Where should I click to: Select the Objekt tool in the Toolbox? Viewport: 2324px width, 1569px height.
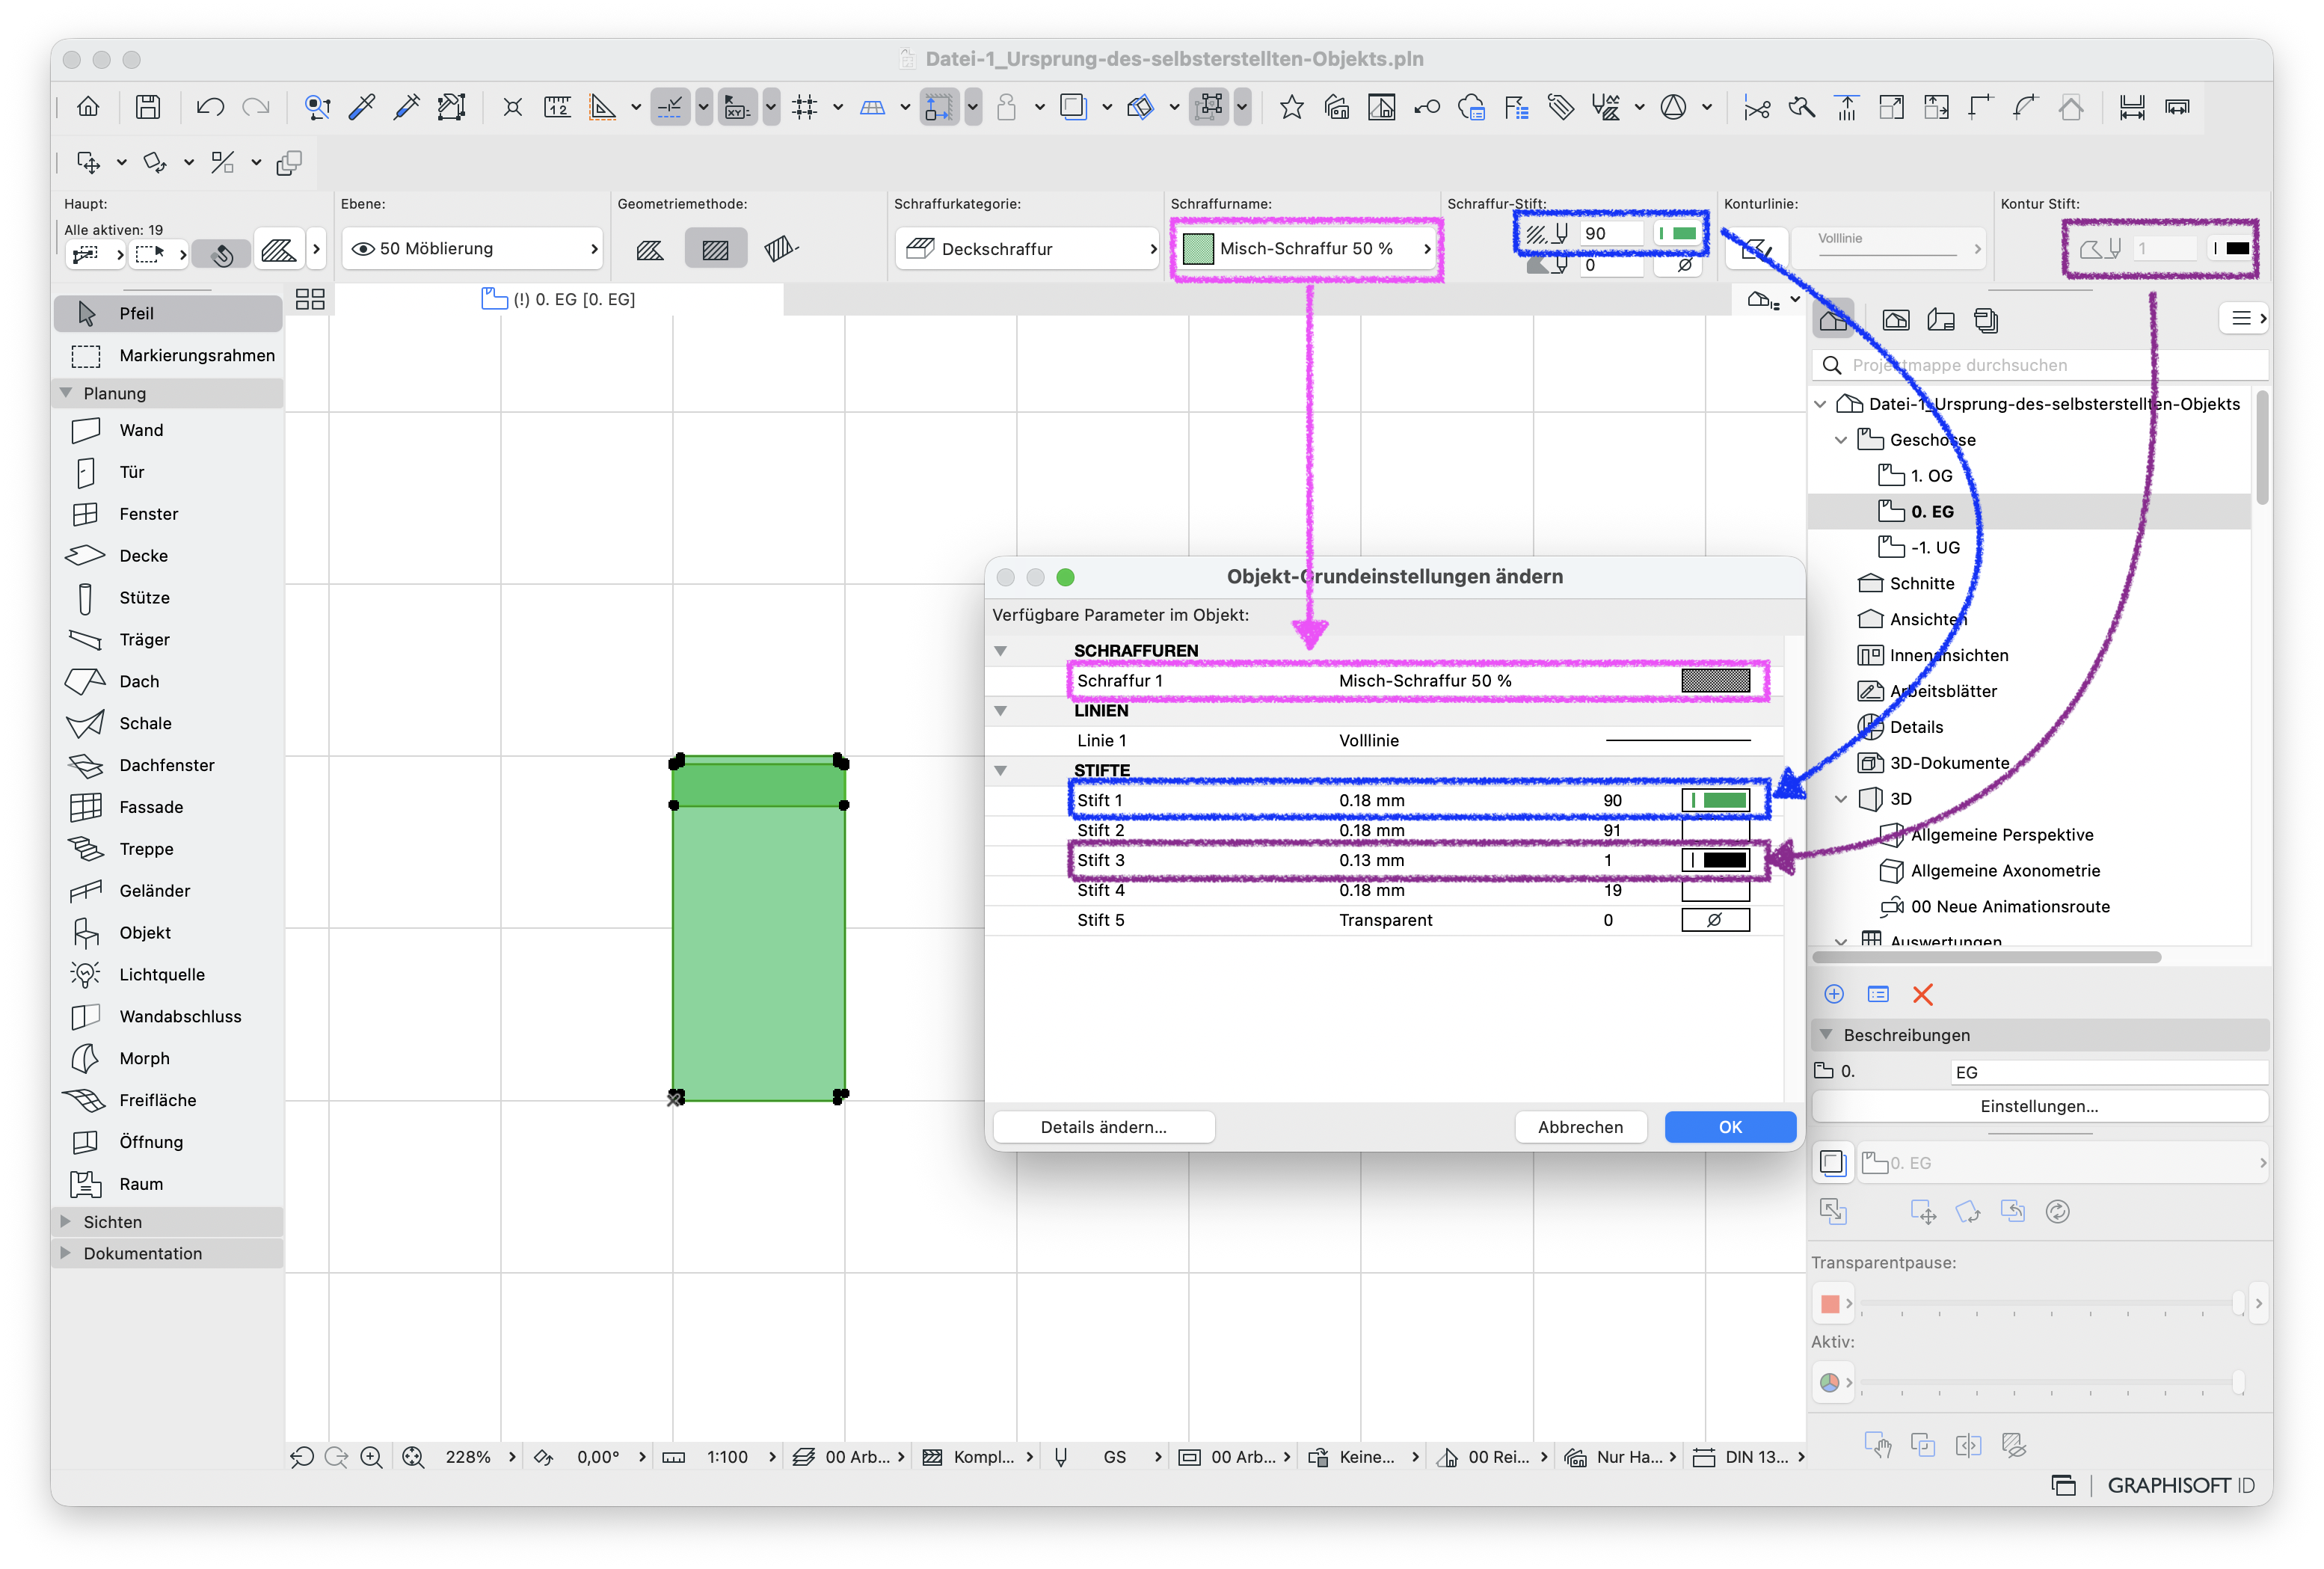click(x=145, y=932)
